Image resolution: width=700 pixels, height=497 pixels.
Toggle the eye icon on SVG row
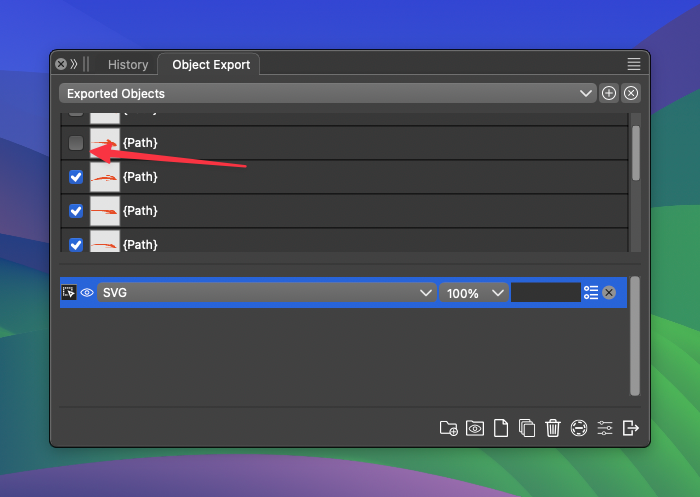click(x=87, y=293)
